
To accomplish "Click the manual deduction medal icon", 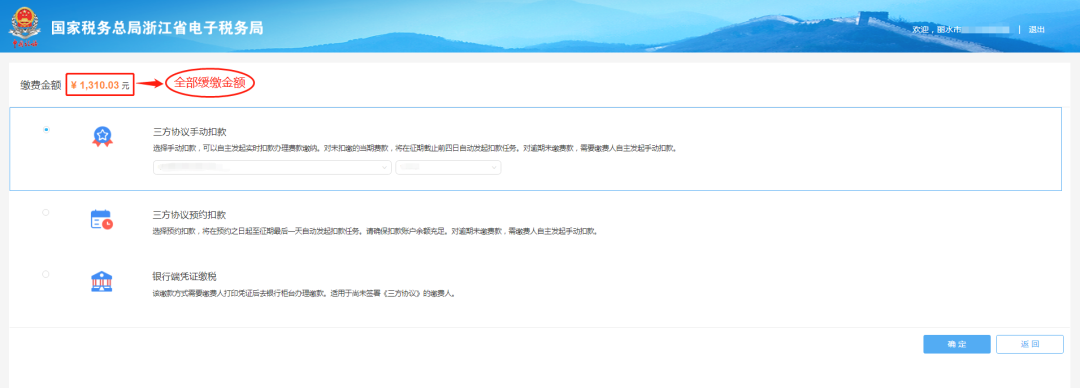I will 102,137.
